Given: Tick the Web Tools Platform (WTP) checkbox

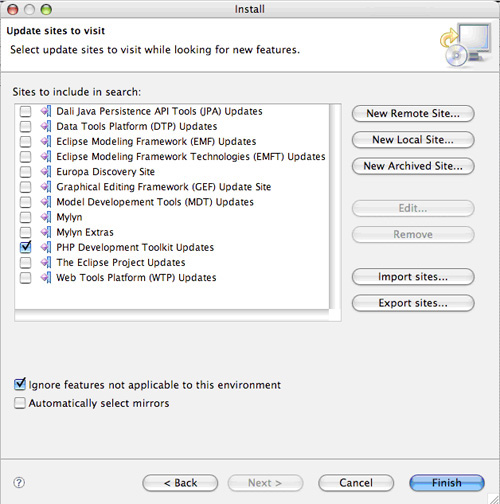Looking at the screenshot, I should (x=25, y=277).
